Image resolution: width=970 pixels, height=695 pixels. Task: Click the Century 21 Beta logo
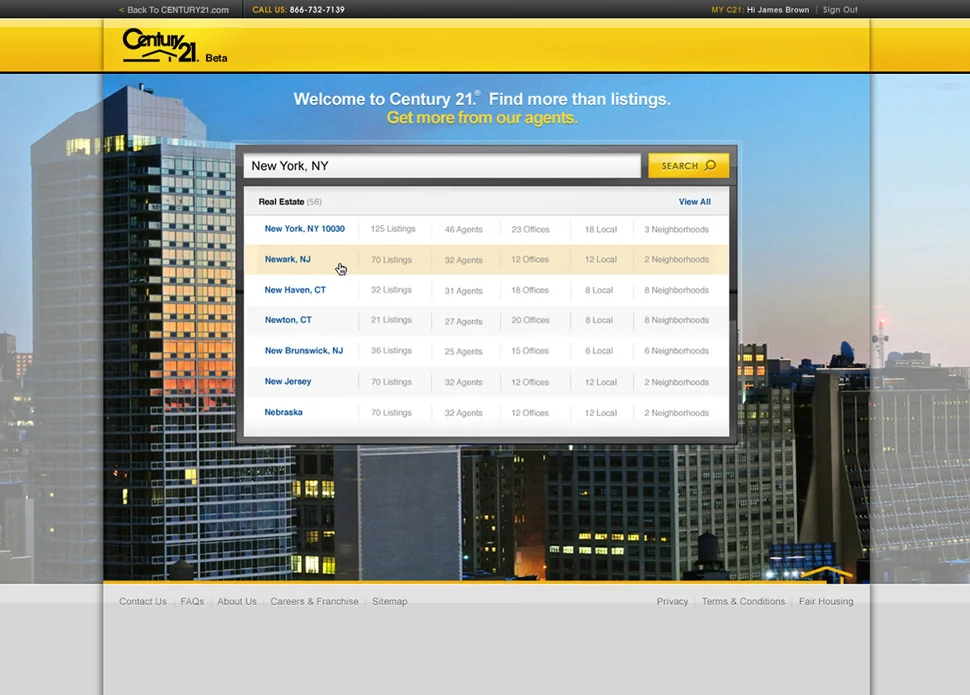point(175,46)
